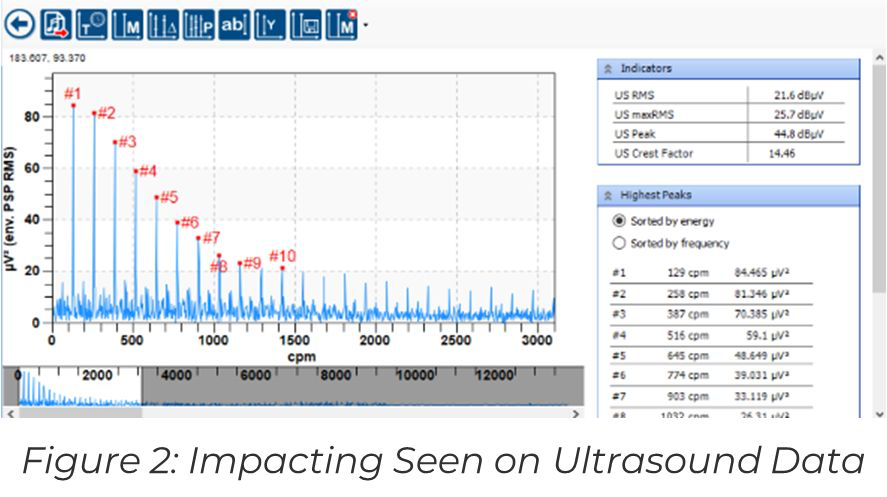This screenshot has height=497, width=887.
Task: Select the delta marker tool
Action: click(163, 24)
